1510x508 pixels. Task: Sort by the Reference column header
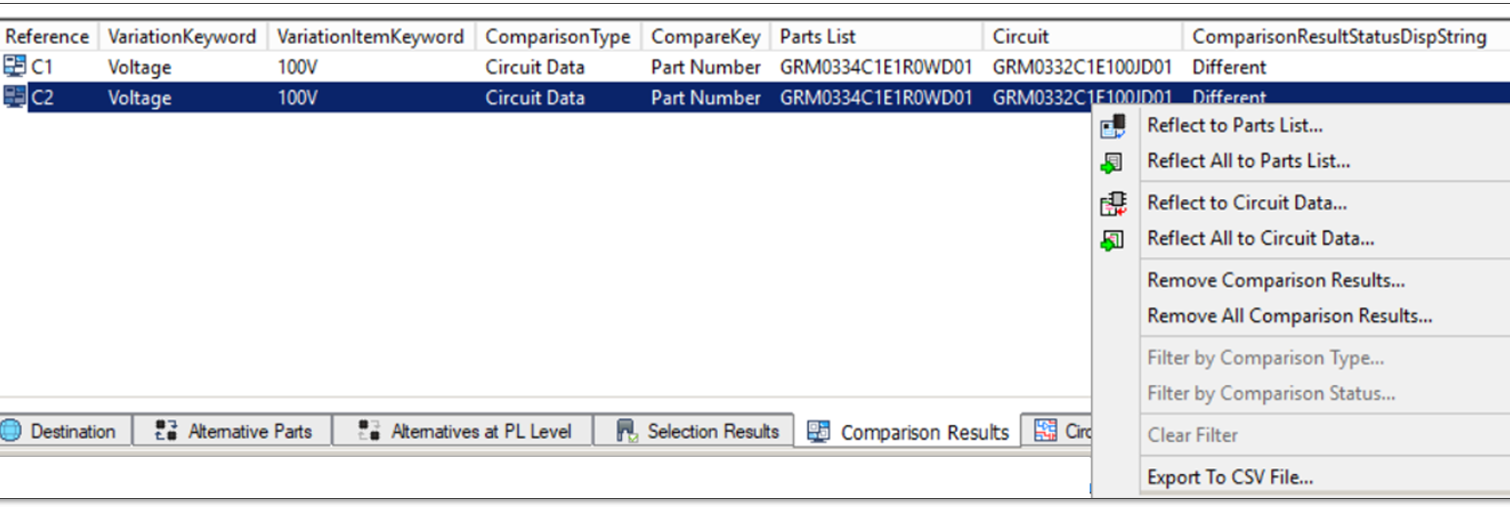click(x=47, y=37)
